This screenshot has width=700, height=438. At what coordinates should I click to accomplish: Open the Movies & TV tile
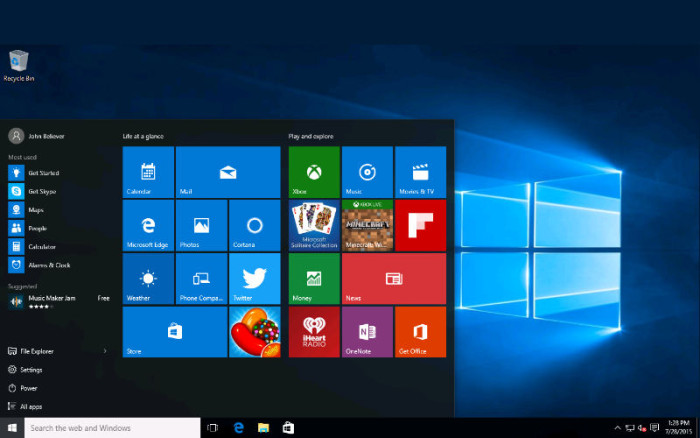[421, 172]
